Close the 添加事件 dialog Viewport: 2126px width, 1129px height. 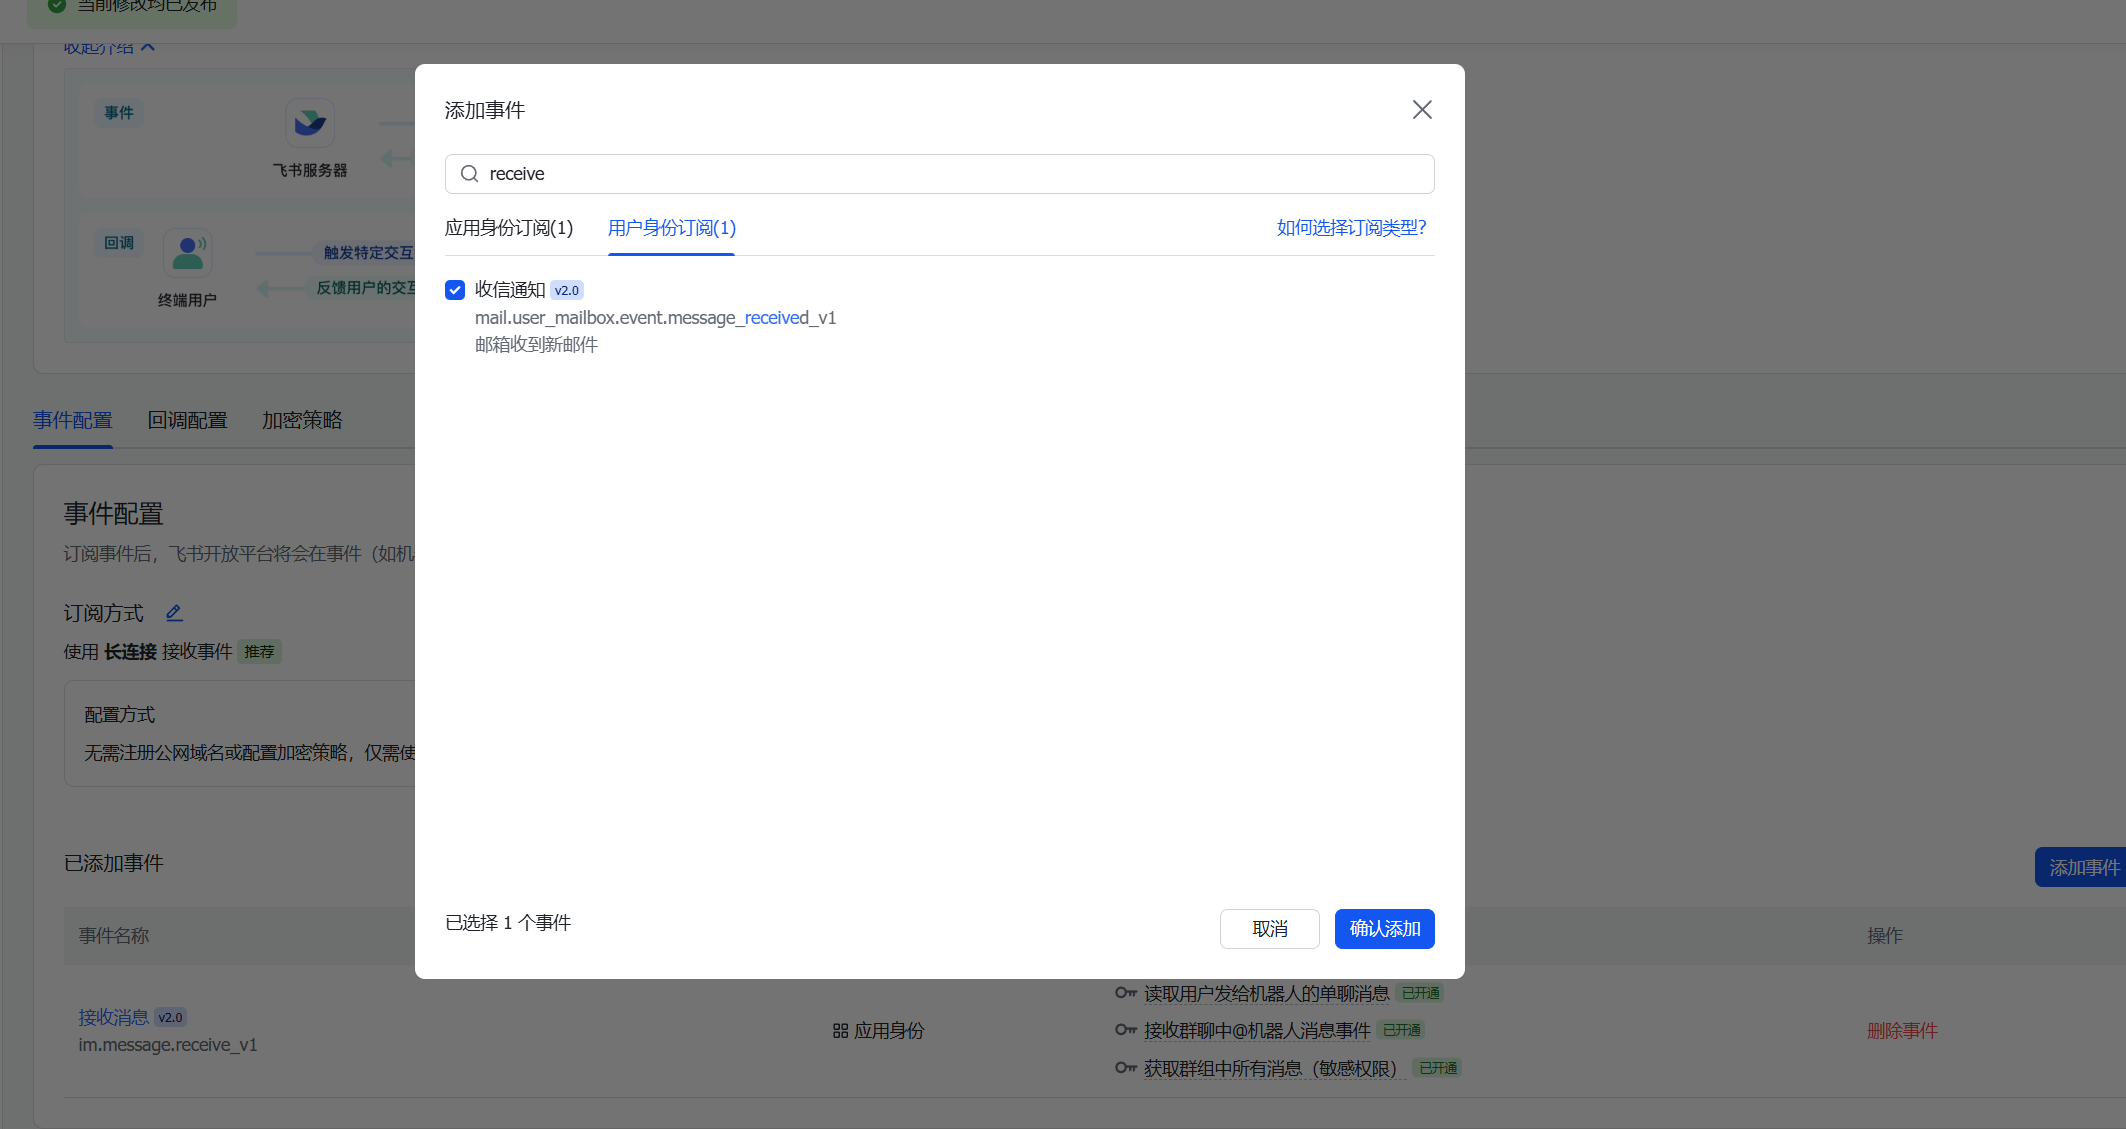pyautogui.click(x=1422, y=110)
